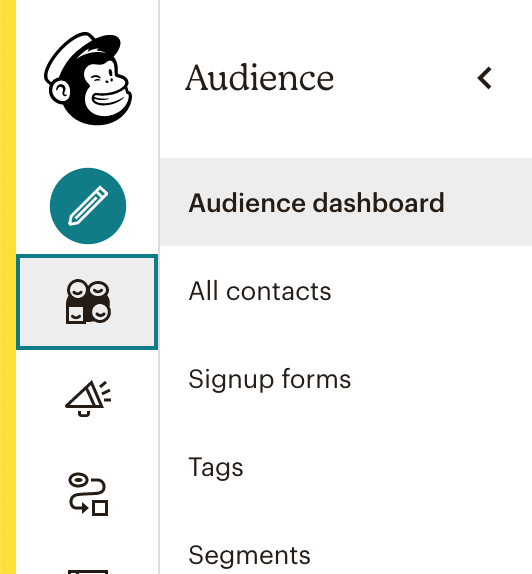Click the teal circular Create icon
This screenshot has height=574, width=532.
88,206
